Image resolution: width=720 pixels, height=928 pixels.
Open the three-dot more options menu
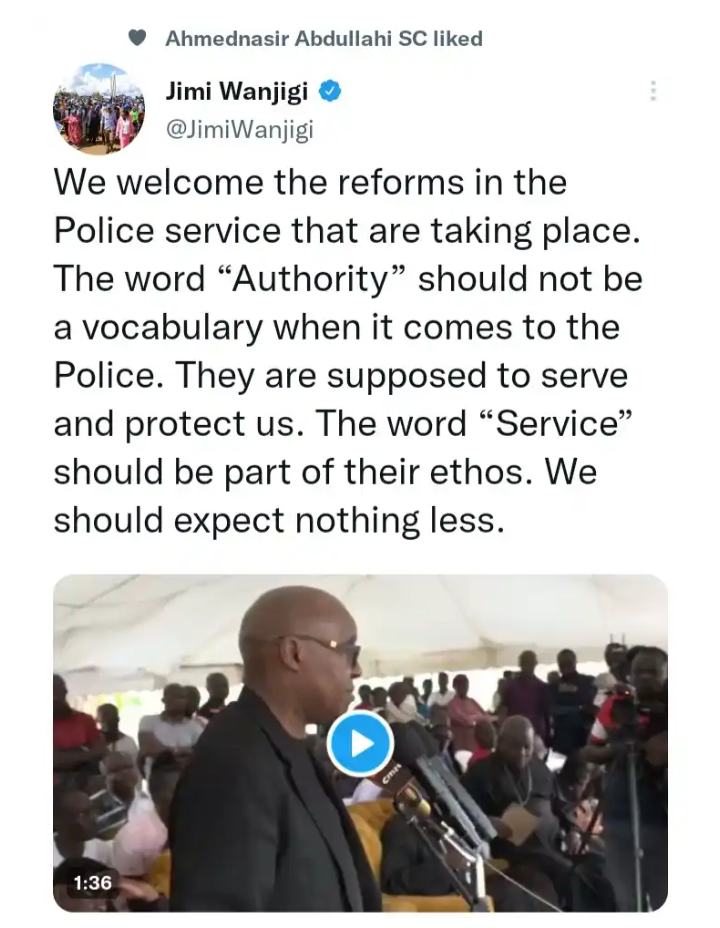click(653, 91)
